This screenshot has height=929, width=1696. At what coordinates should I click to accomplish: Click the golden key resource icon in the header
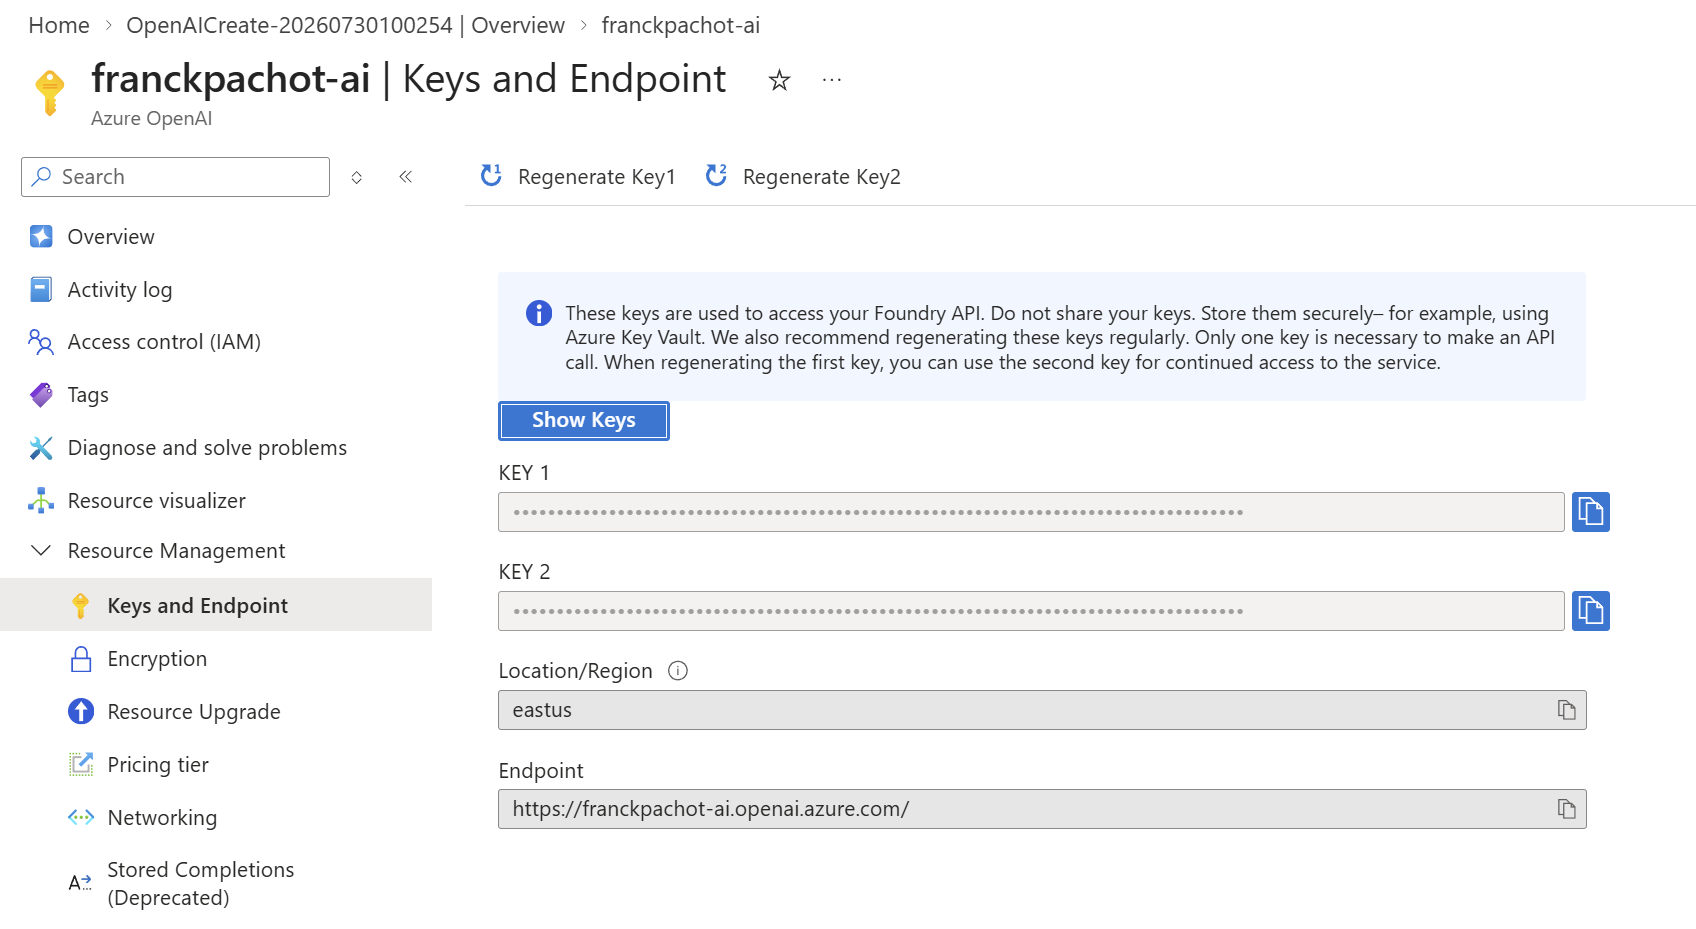click(x=49, y=93)
